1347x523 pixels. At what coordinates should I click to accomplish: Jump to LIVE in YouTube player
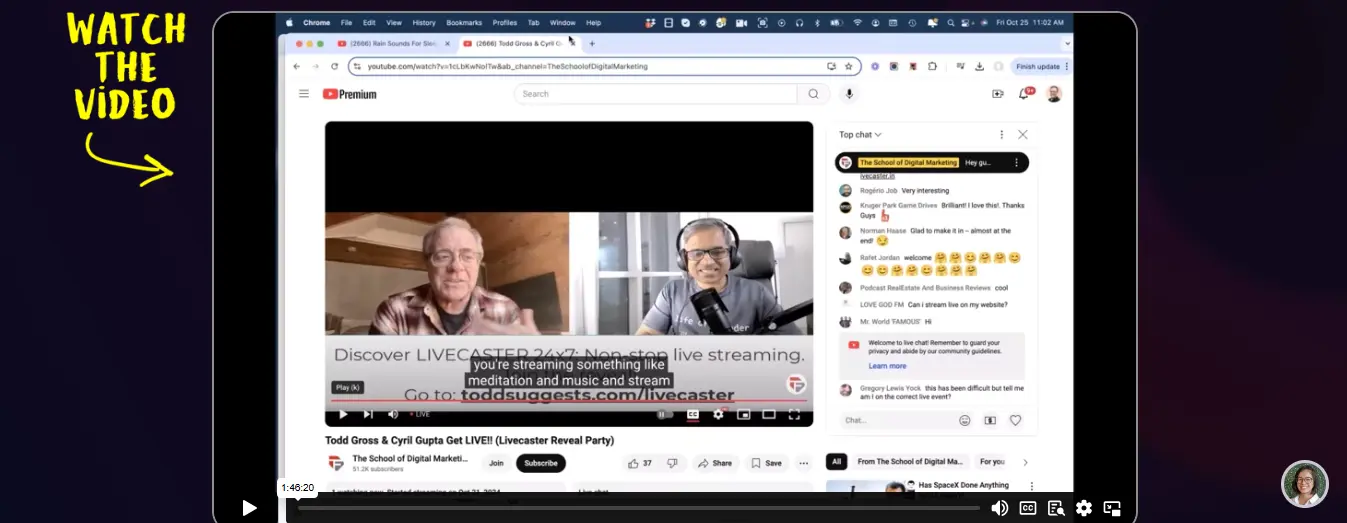[419, 414]
